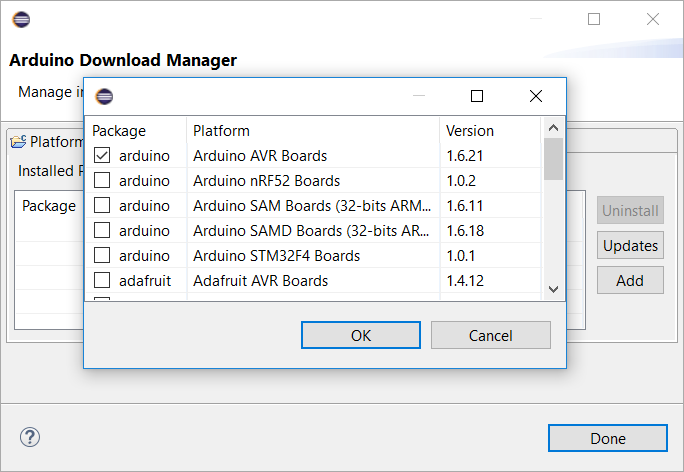
Task: Click the scrollbar up arrow in platform list
Action: click(x=554, y=128)
